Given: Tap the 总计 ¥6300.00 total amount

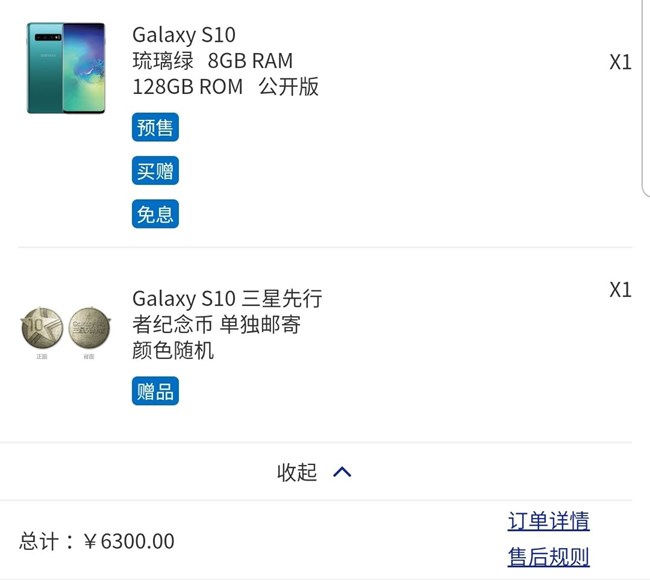Looking at the screenshot, I should [97, 542].
